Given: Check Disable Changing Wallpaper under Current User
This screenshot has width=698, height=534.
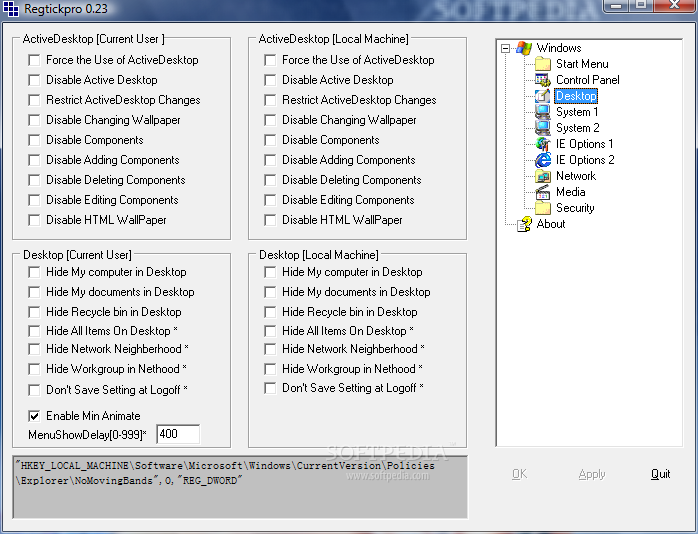Looking at the screenshot, I should coord(34,120).
